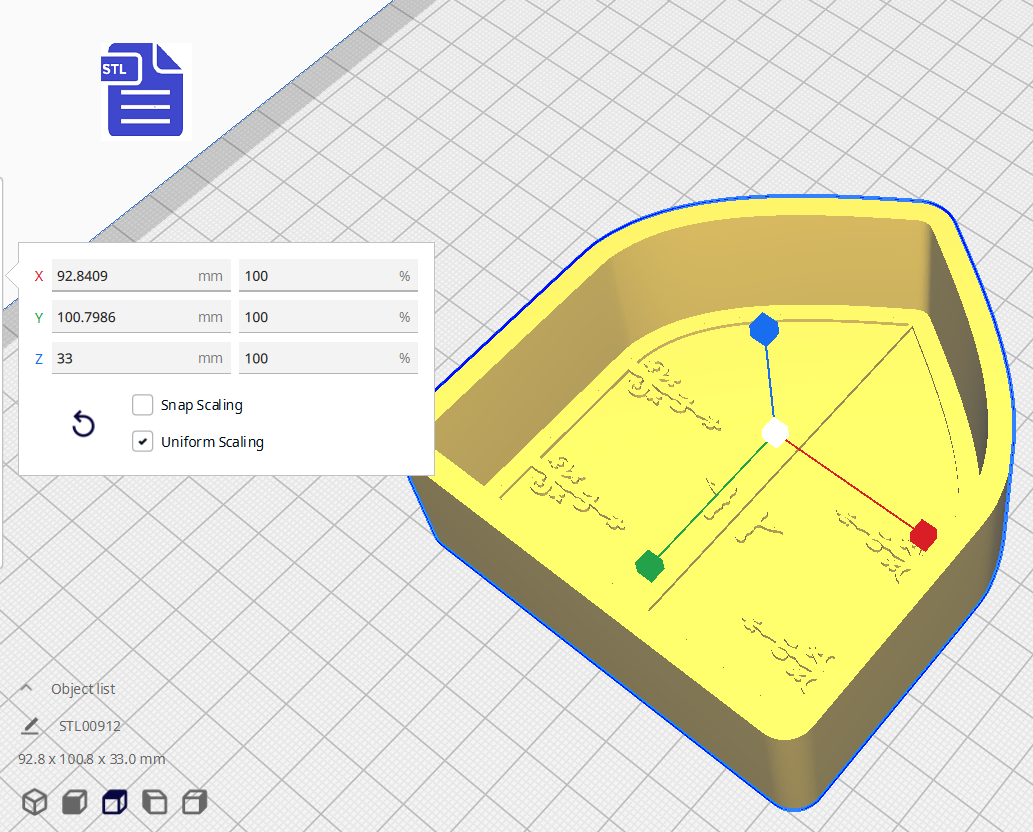Switch to the left side view
Screen dimensions: 1033x832
point(155,802)
